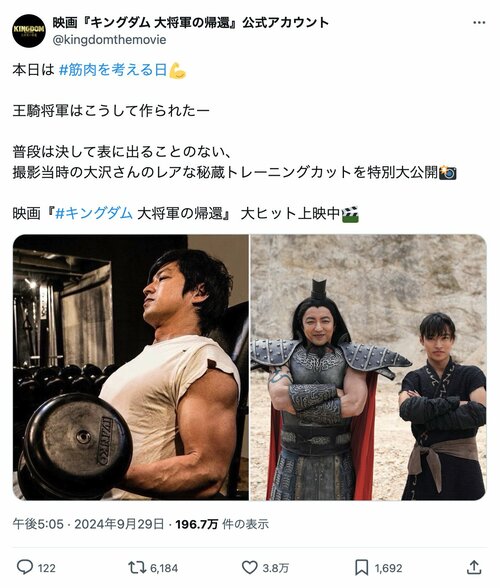Open the three-dot more options menu
The height and width of the screenshot is (588, 500).
click(479, 23)
